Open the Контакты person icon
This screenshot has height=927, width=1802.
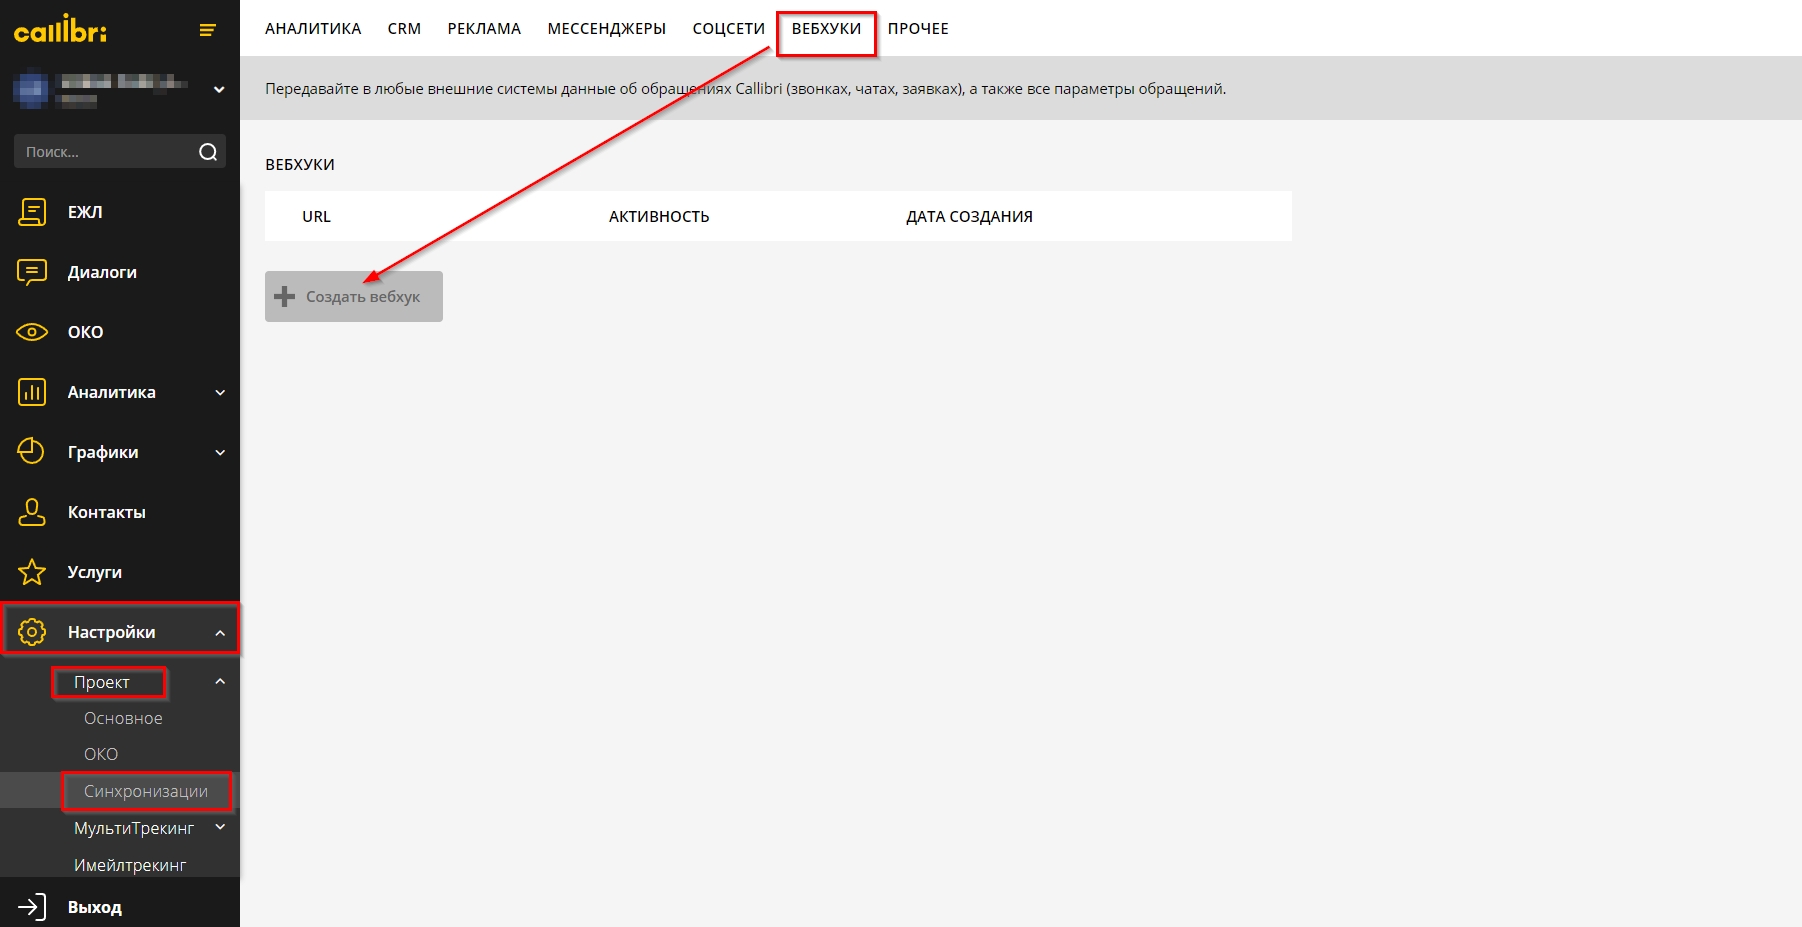pyautogui.click(x=32, y=512)
